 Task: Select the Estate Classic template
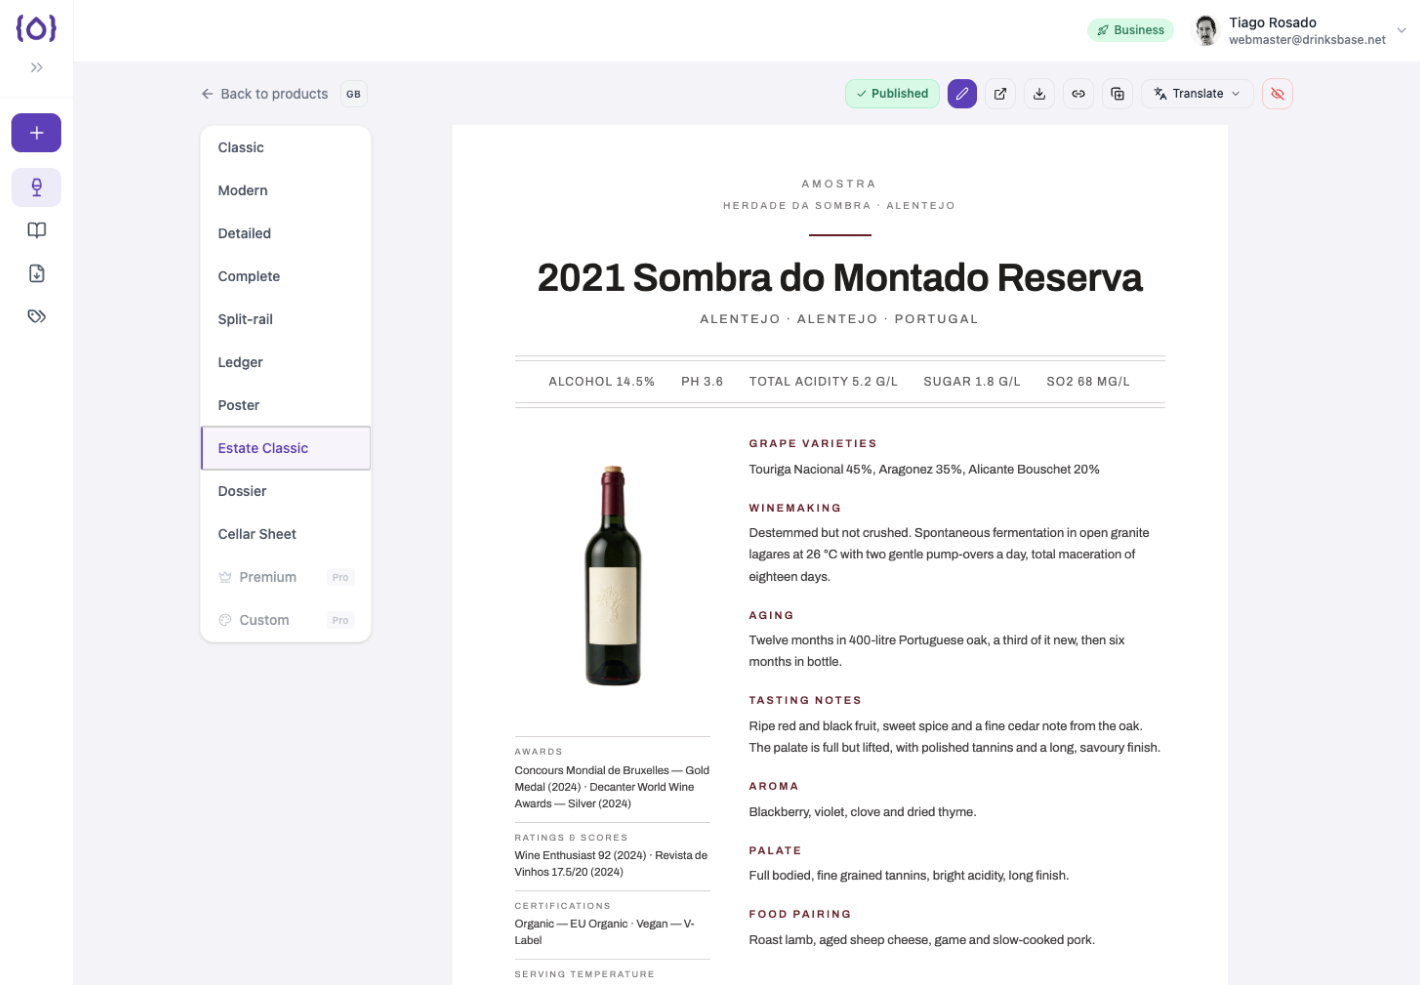tap(286, 448)
